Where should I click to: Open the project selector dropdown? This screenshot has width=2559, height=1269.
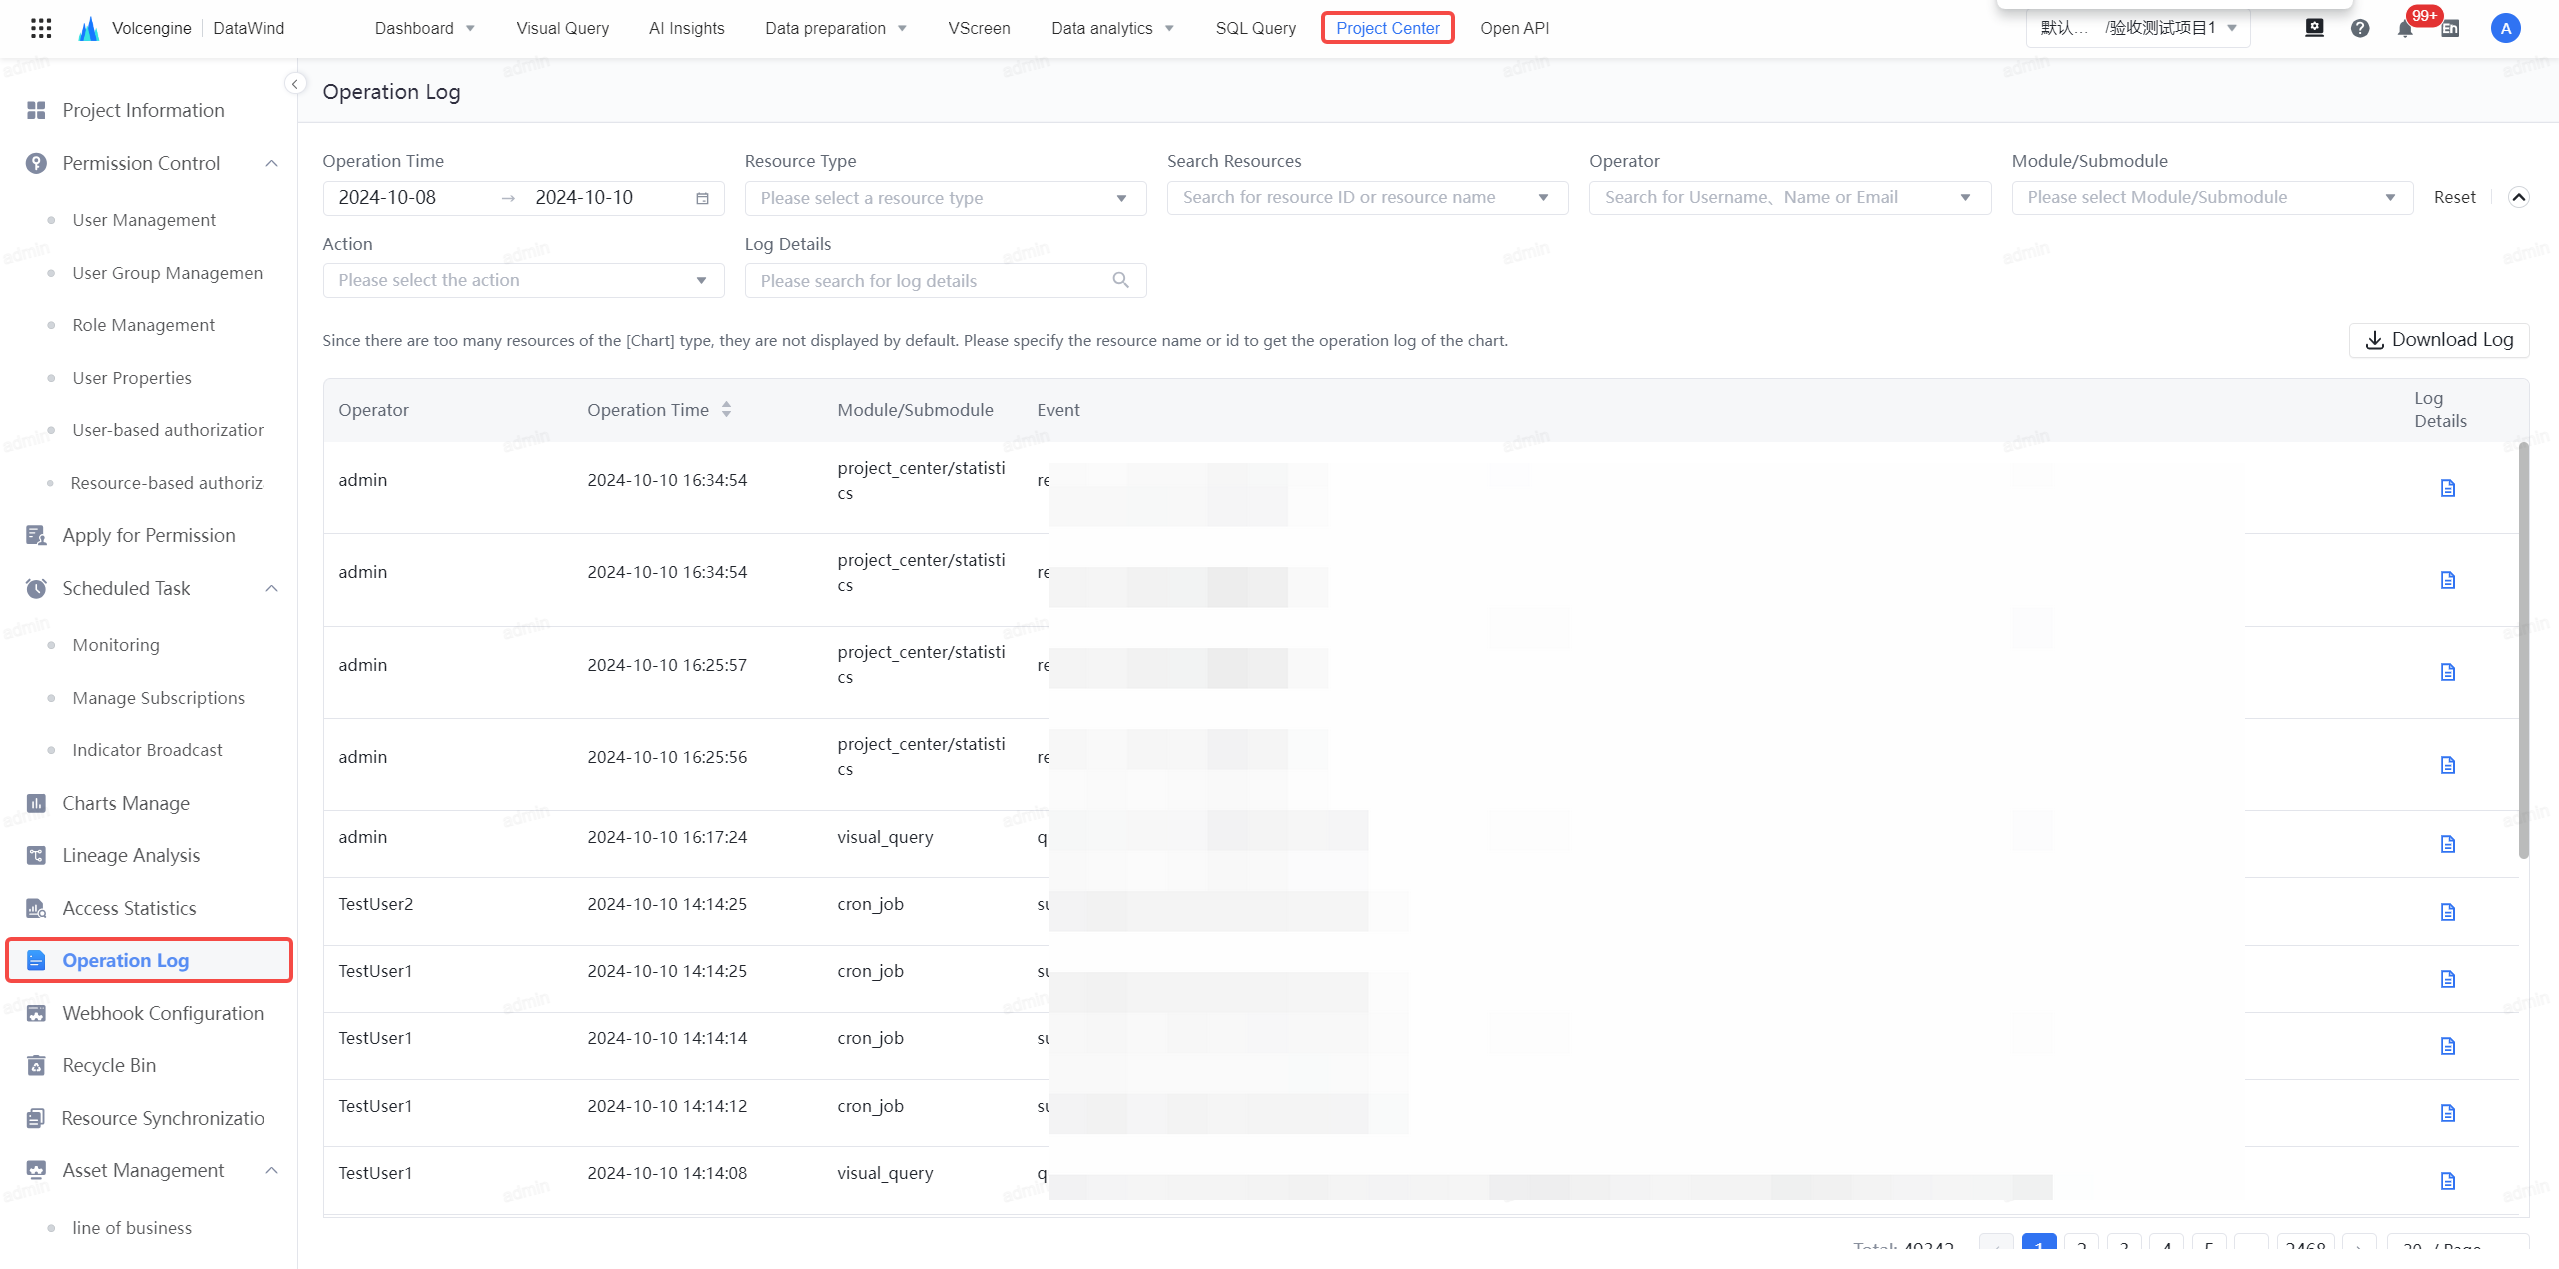click(x=2138, y=28)
